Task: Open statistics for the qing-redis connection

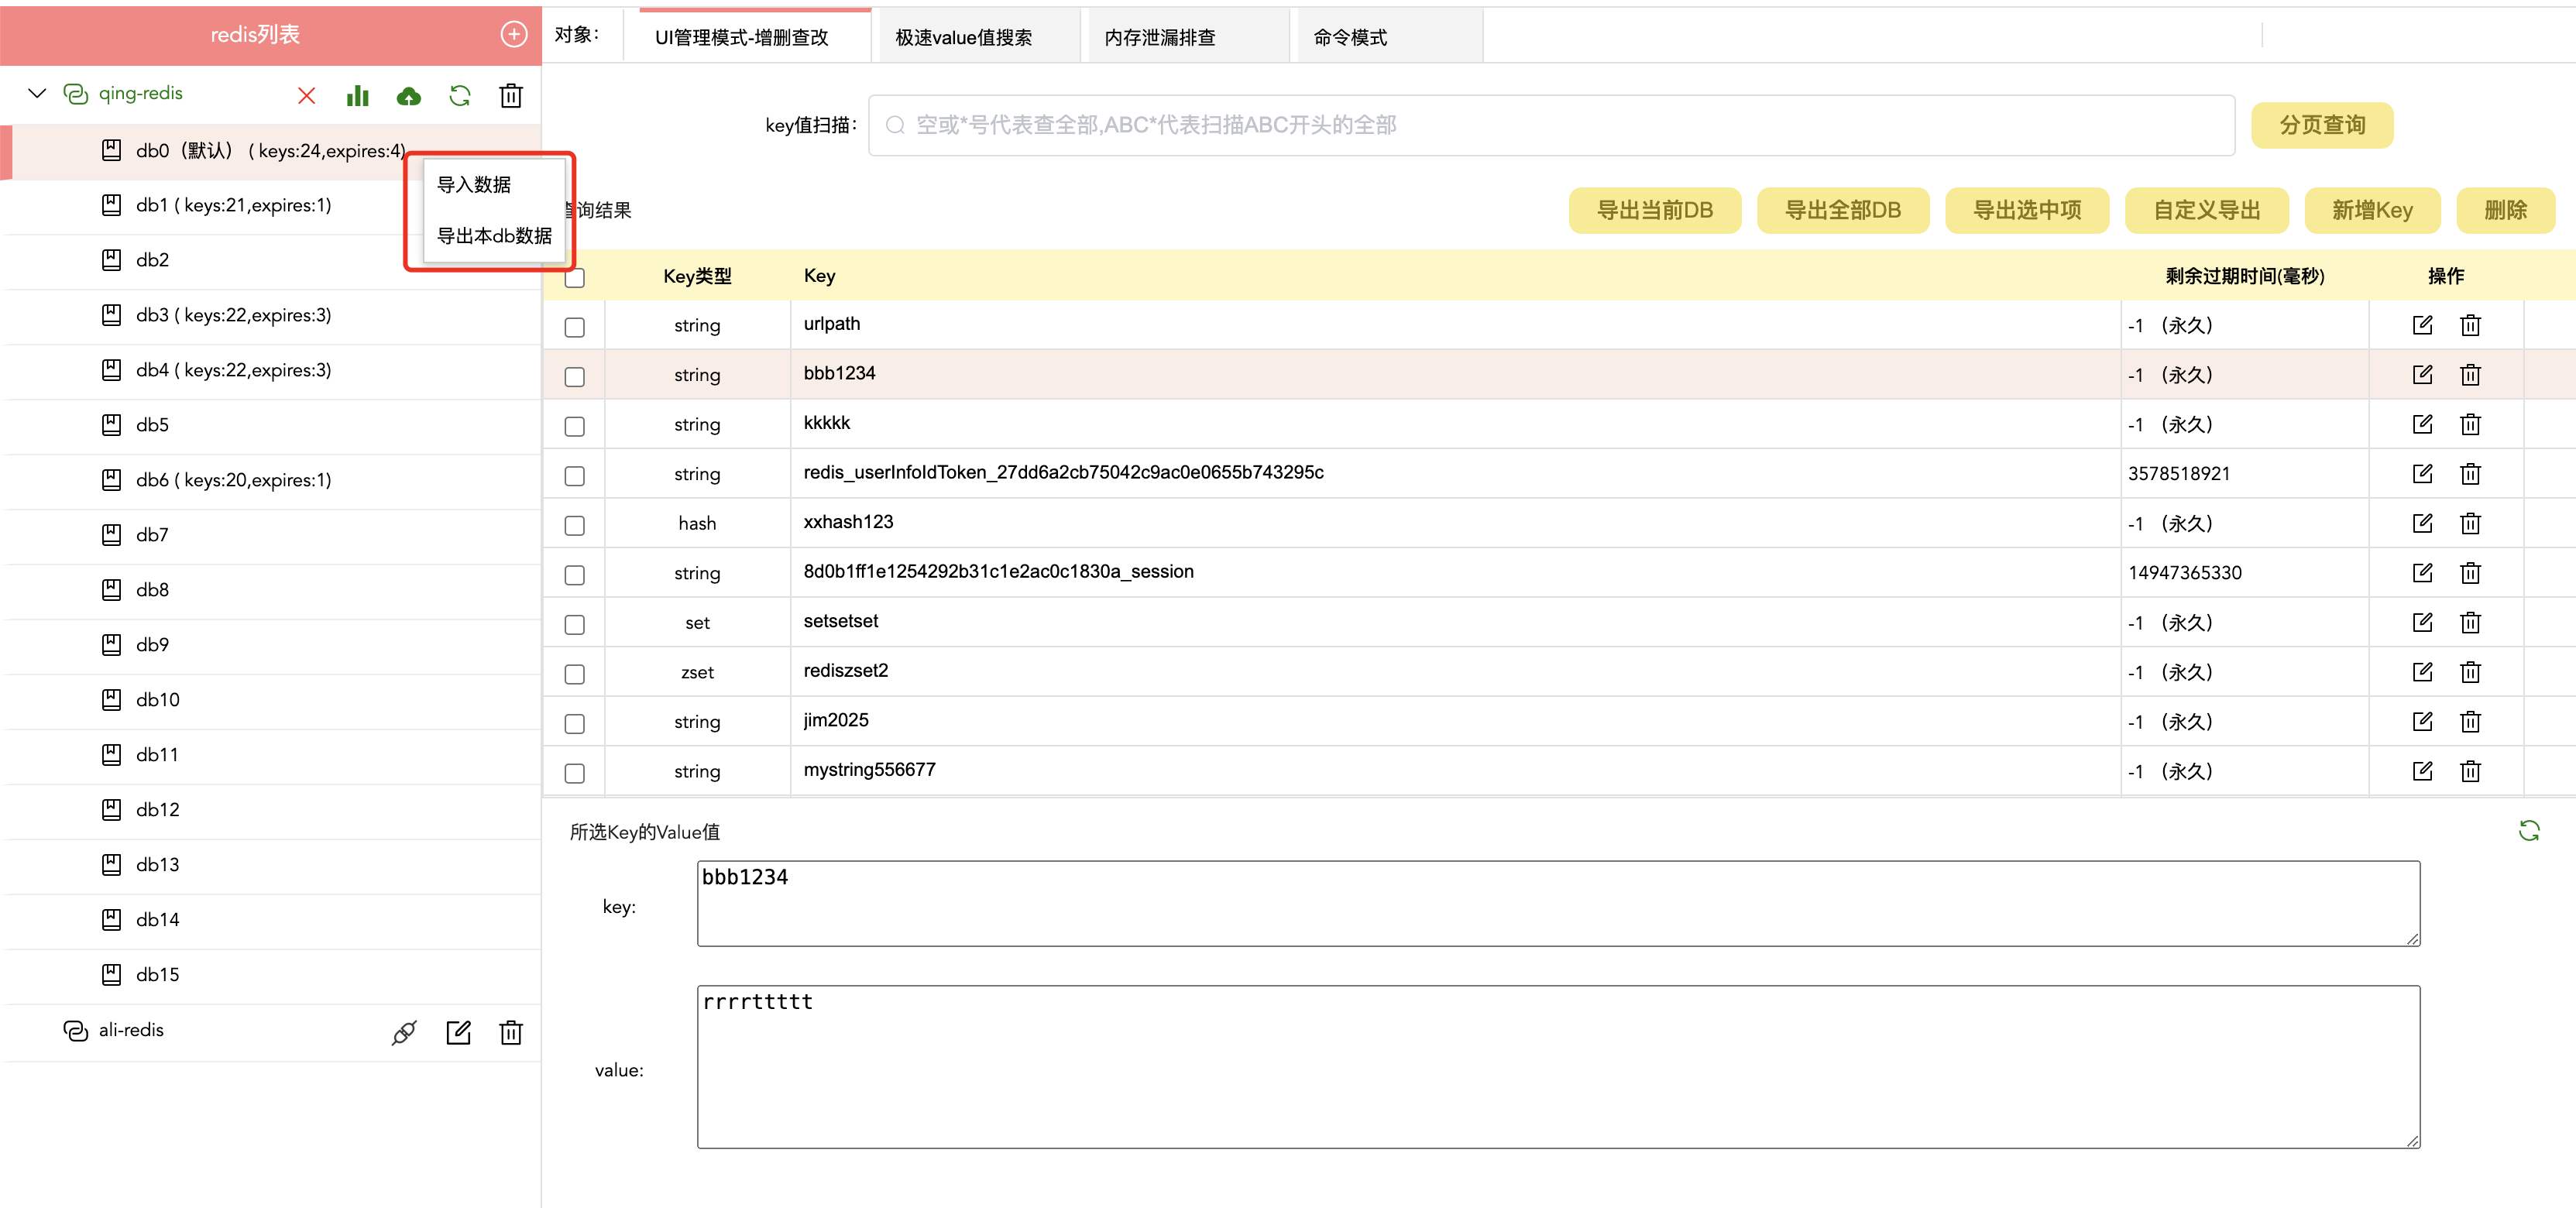Action: tap(357, 95)
